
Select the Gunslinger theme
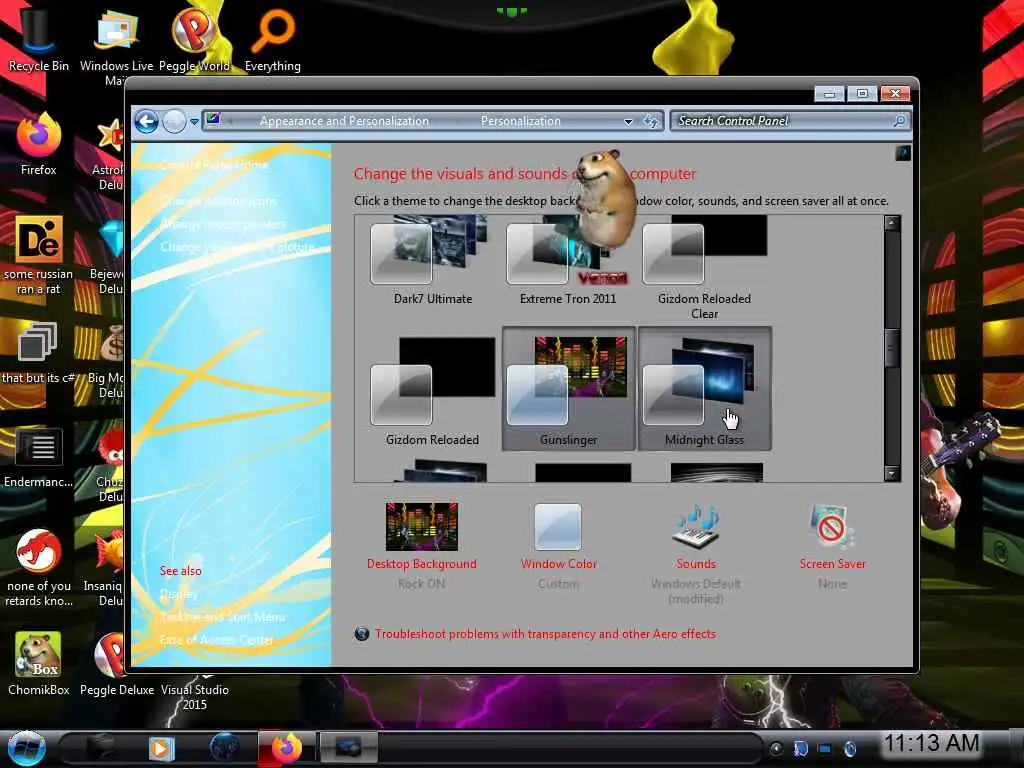coord(568,389)
